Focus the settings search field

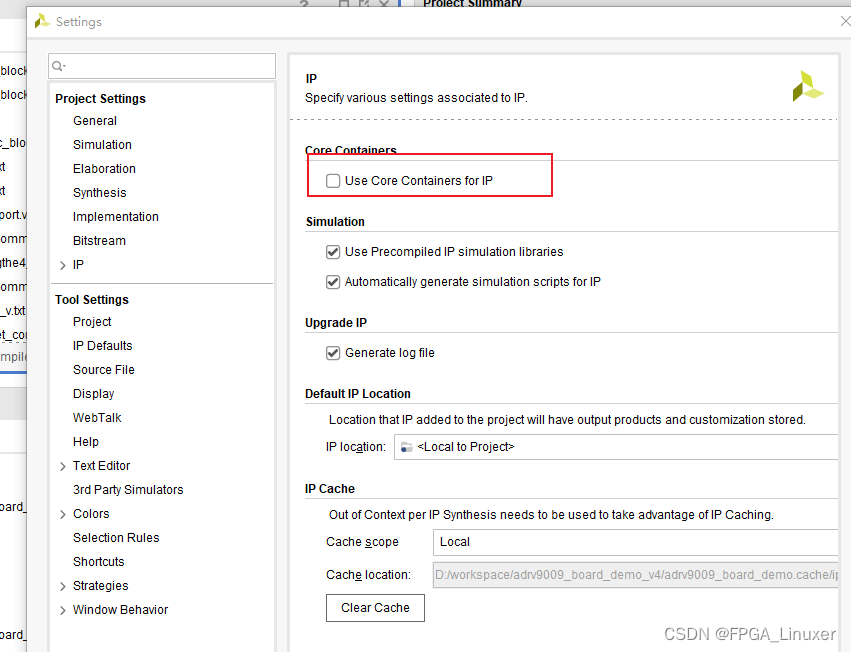(162, 66)
